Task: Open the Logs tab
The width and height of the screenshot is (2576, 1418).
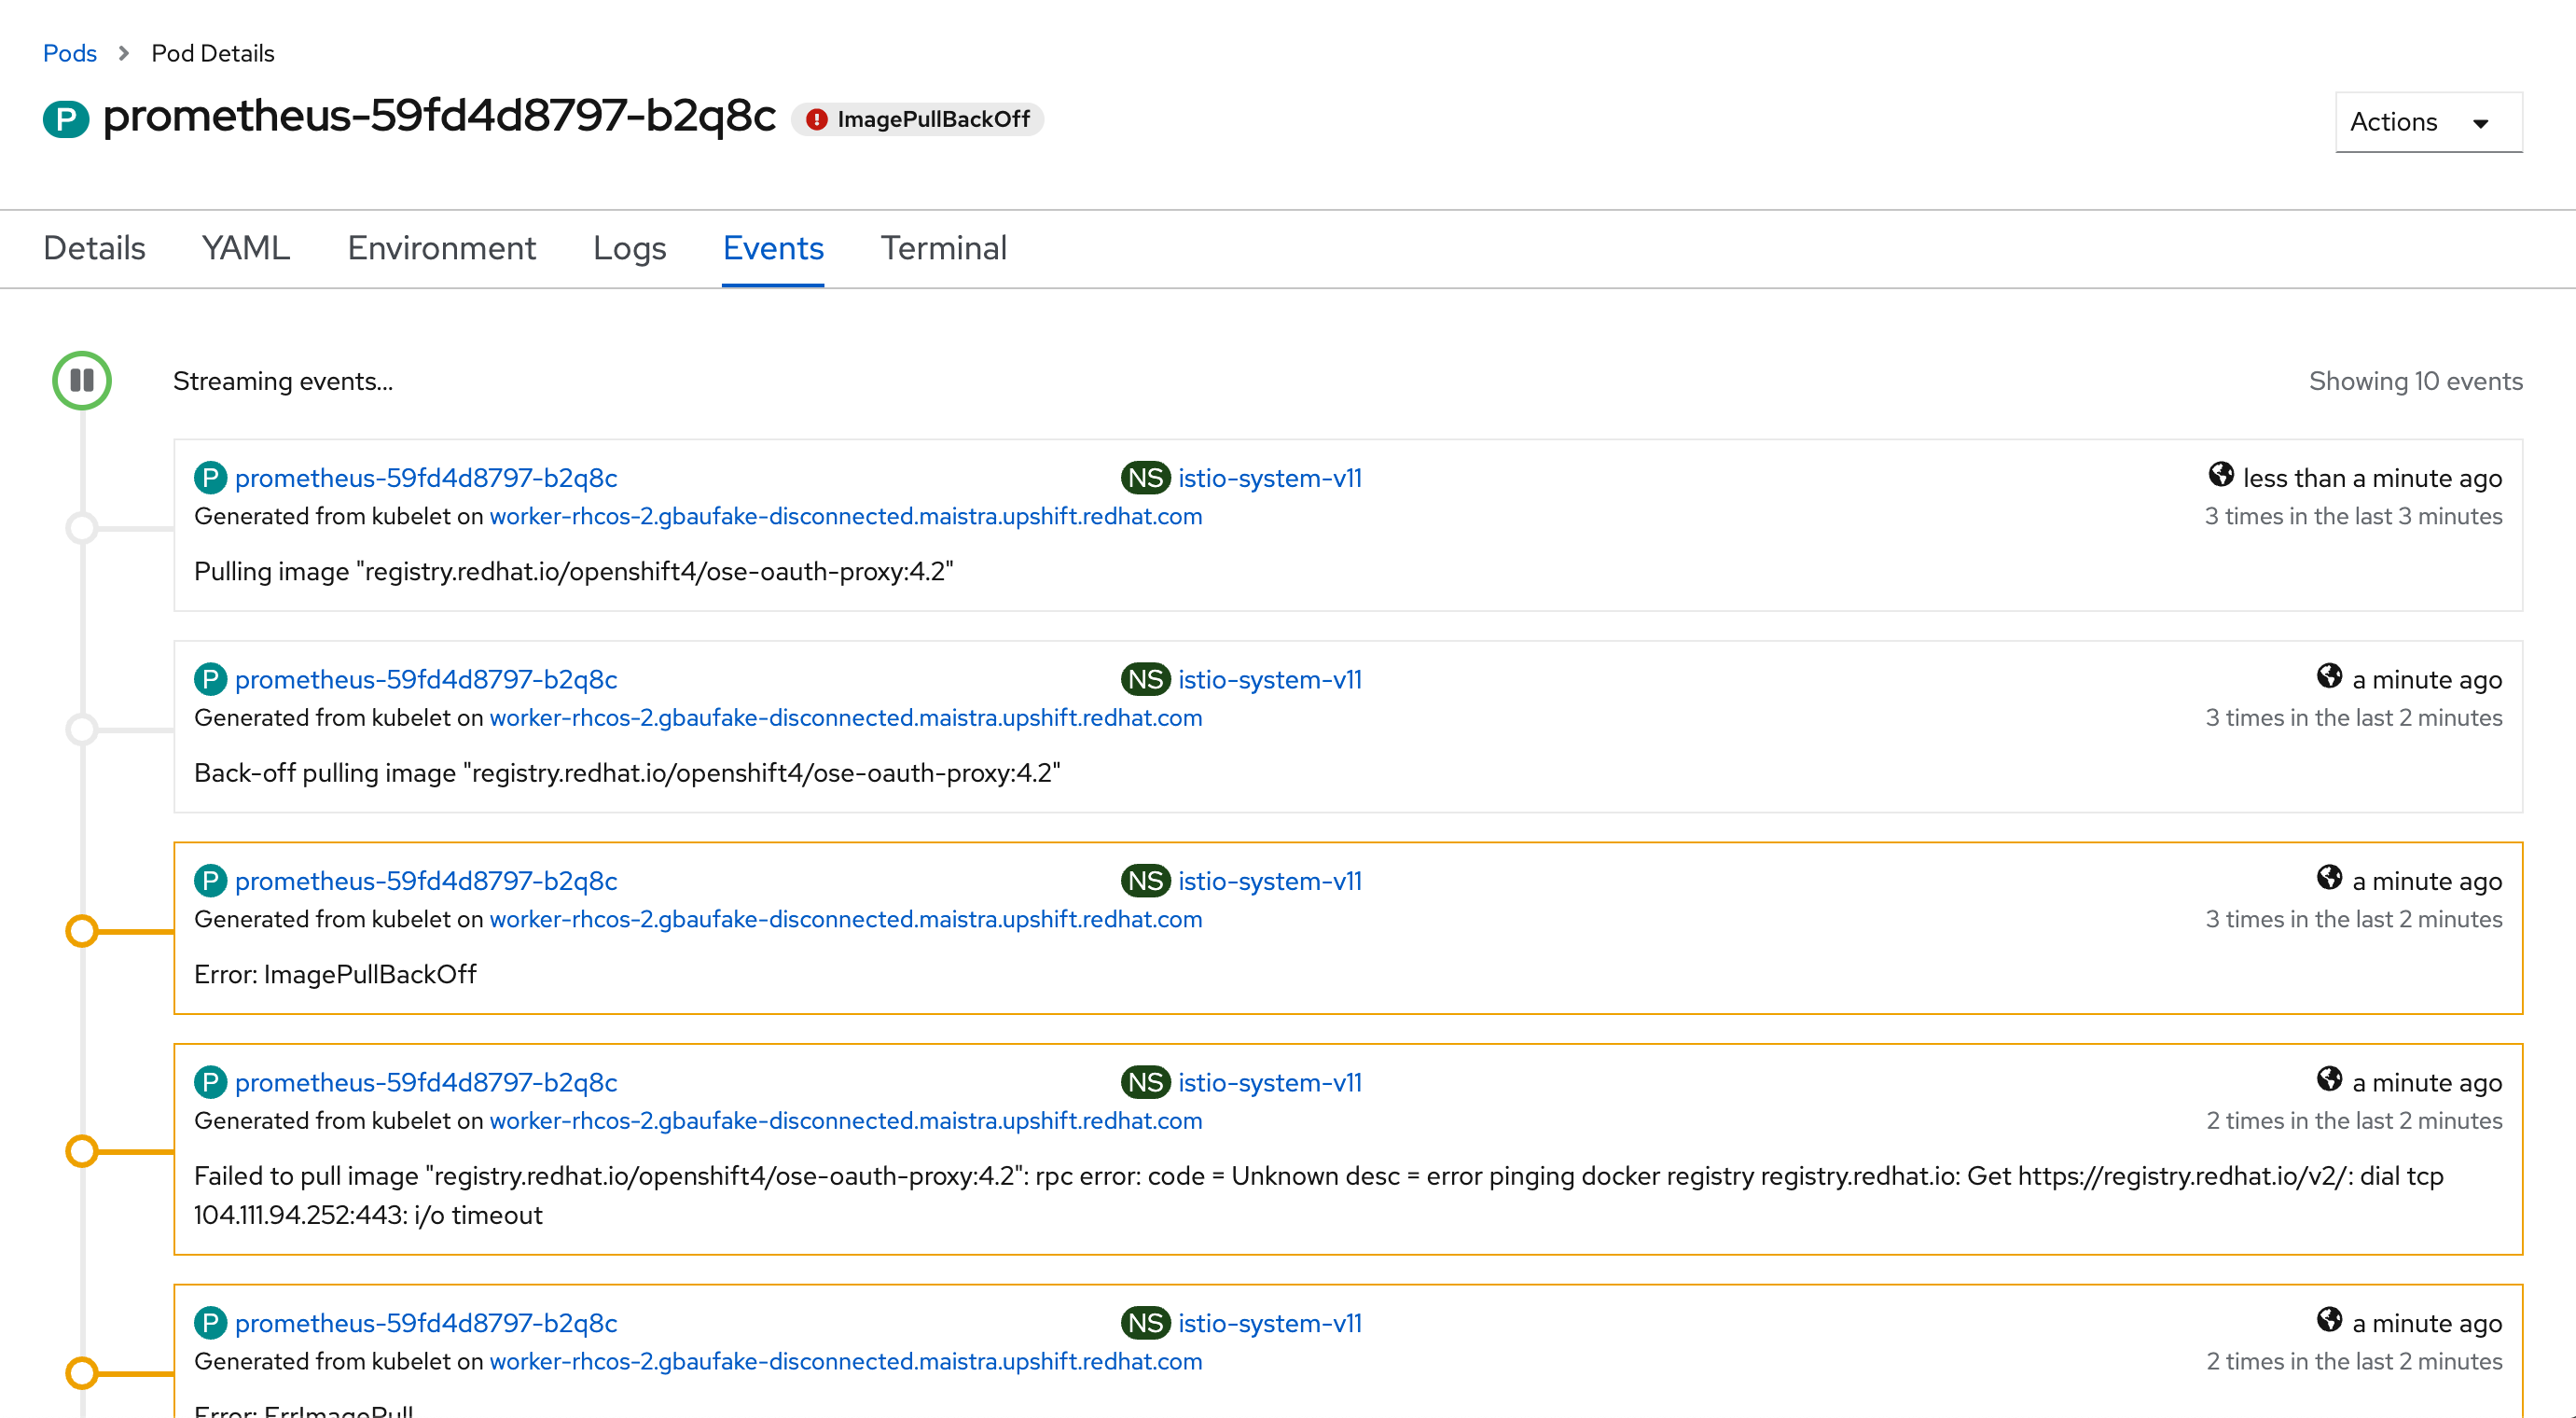Action: point(629,248)
